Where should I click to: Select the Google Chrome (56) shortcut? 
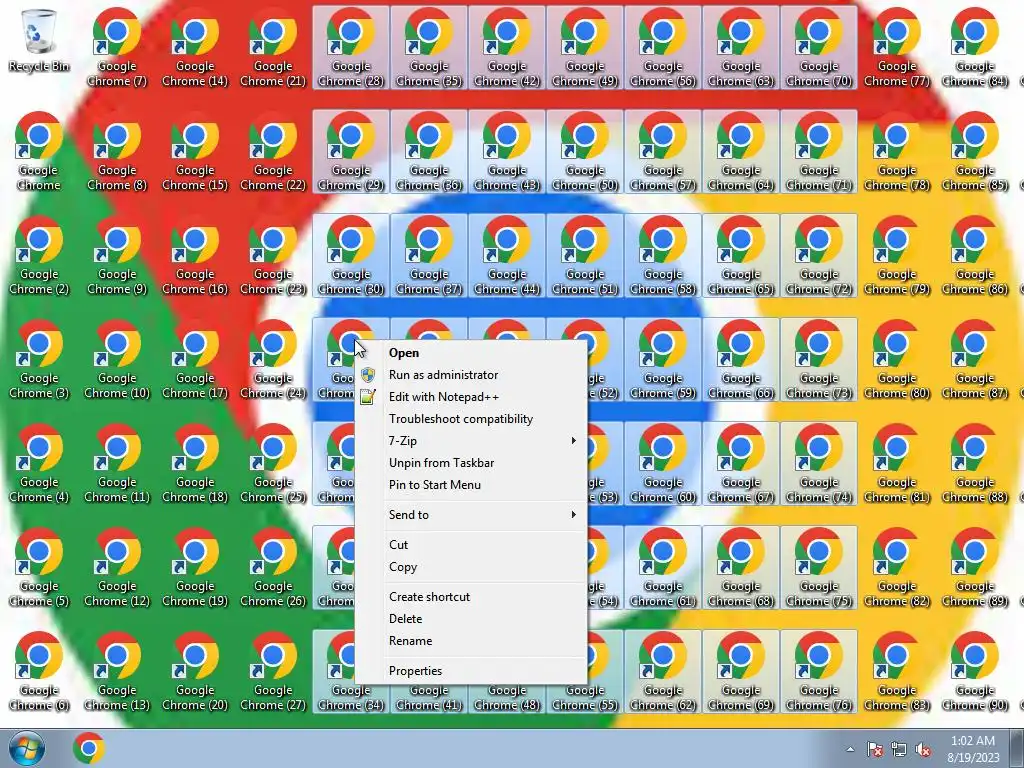pos(663,47)
